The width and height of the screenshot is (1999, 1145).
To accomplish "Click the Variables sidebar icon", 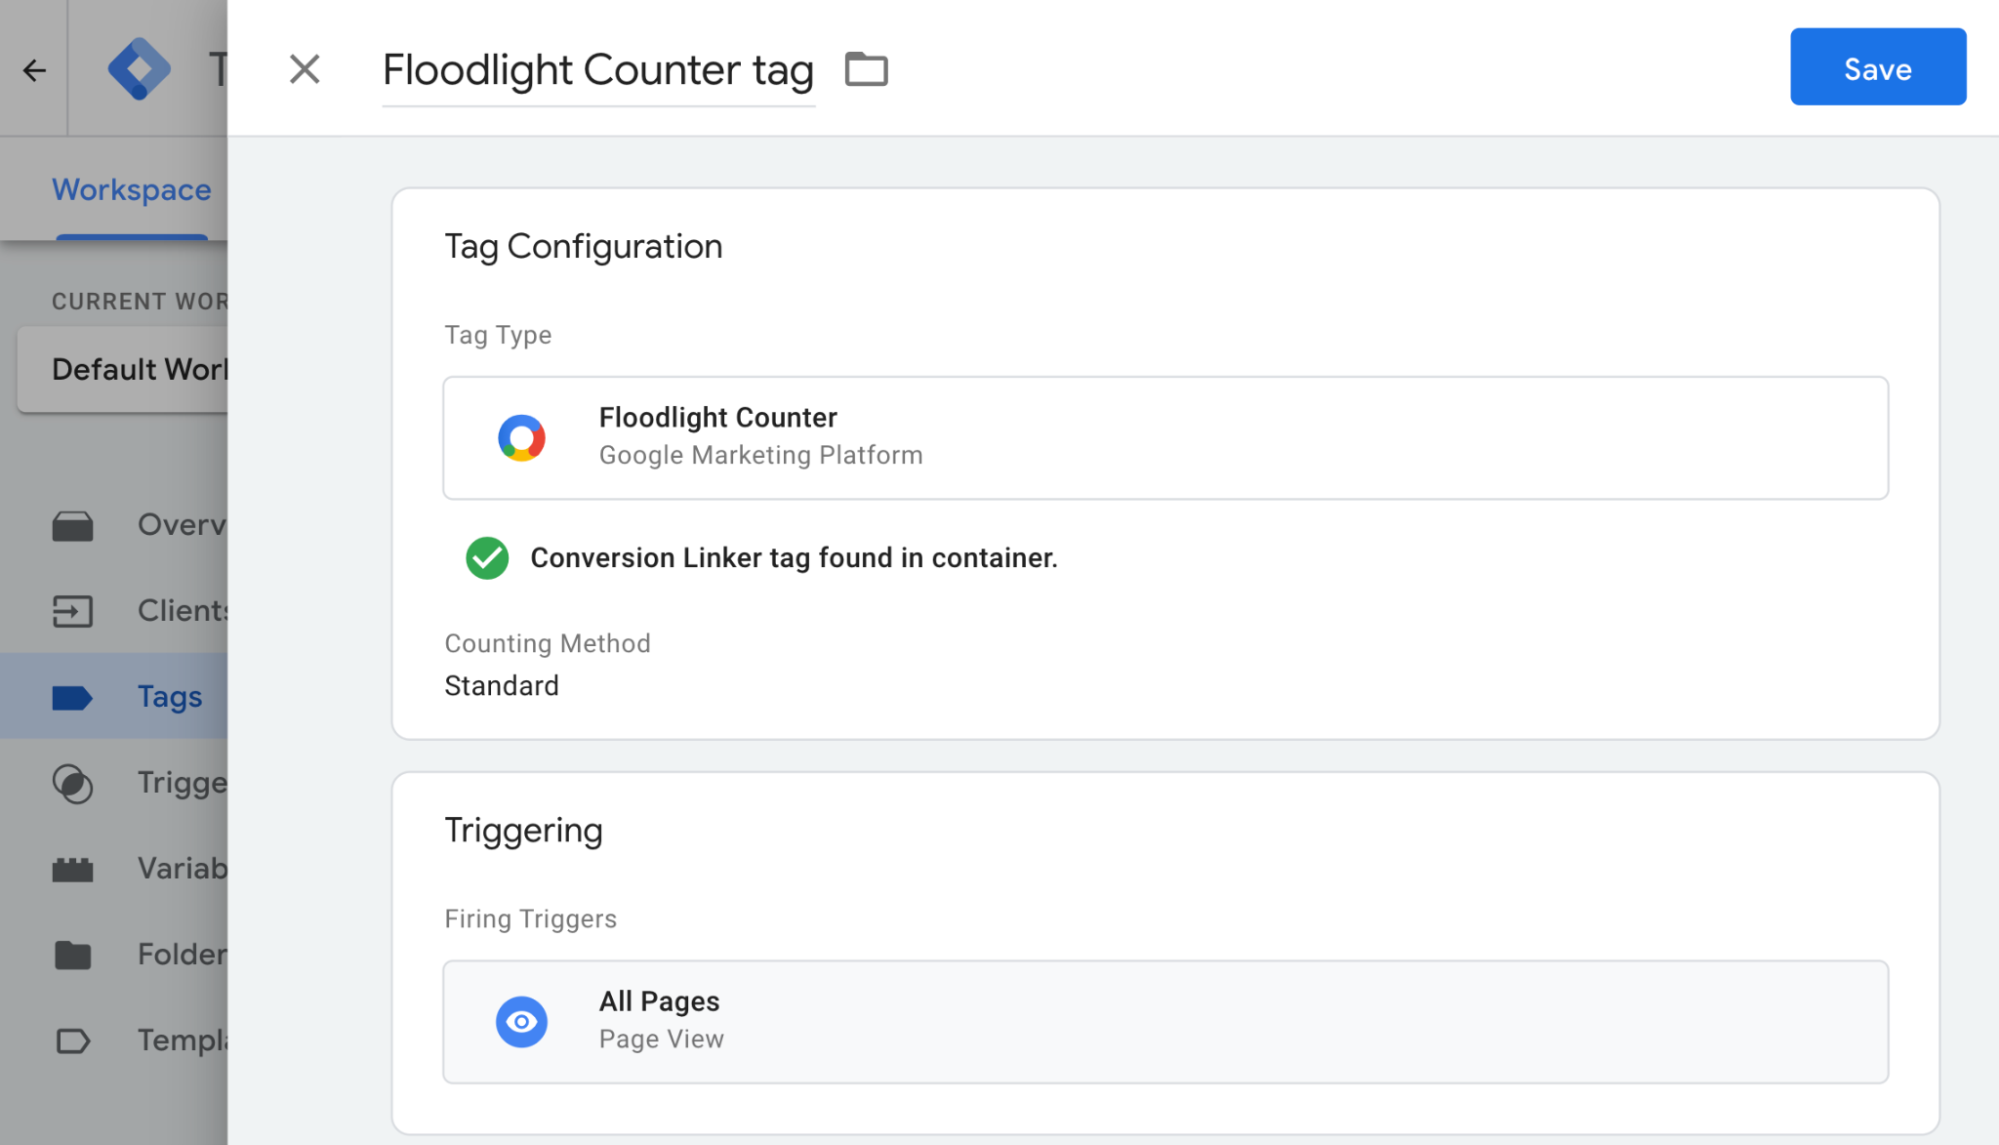I will click(x=73, y=868).
